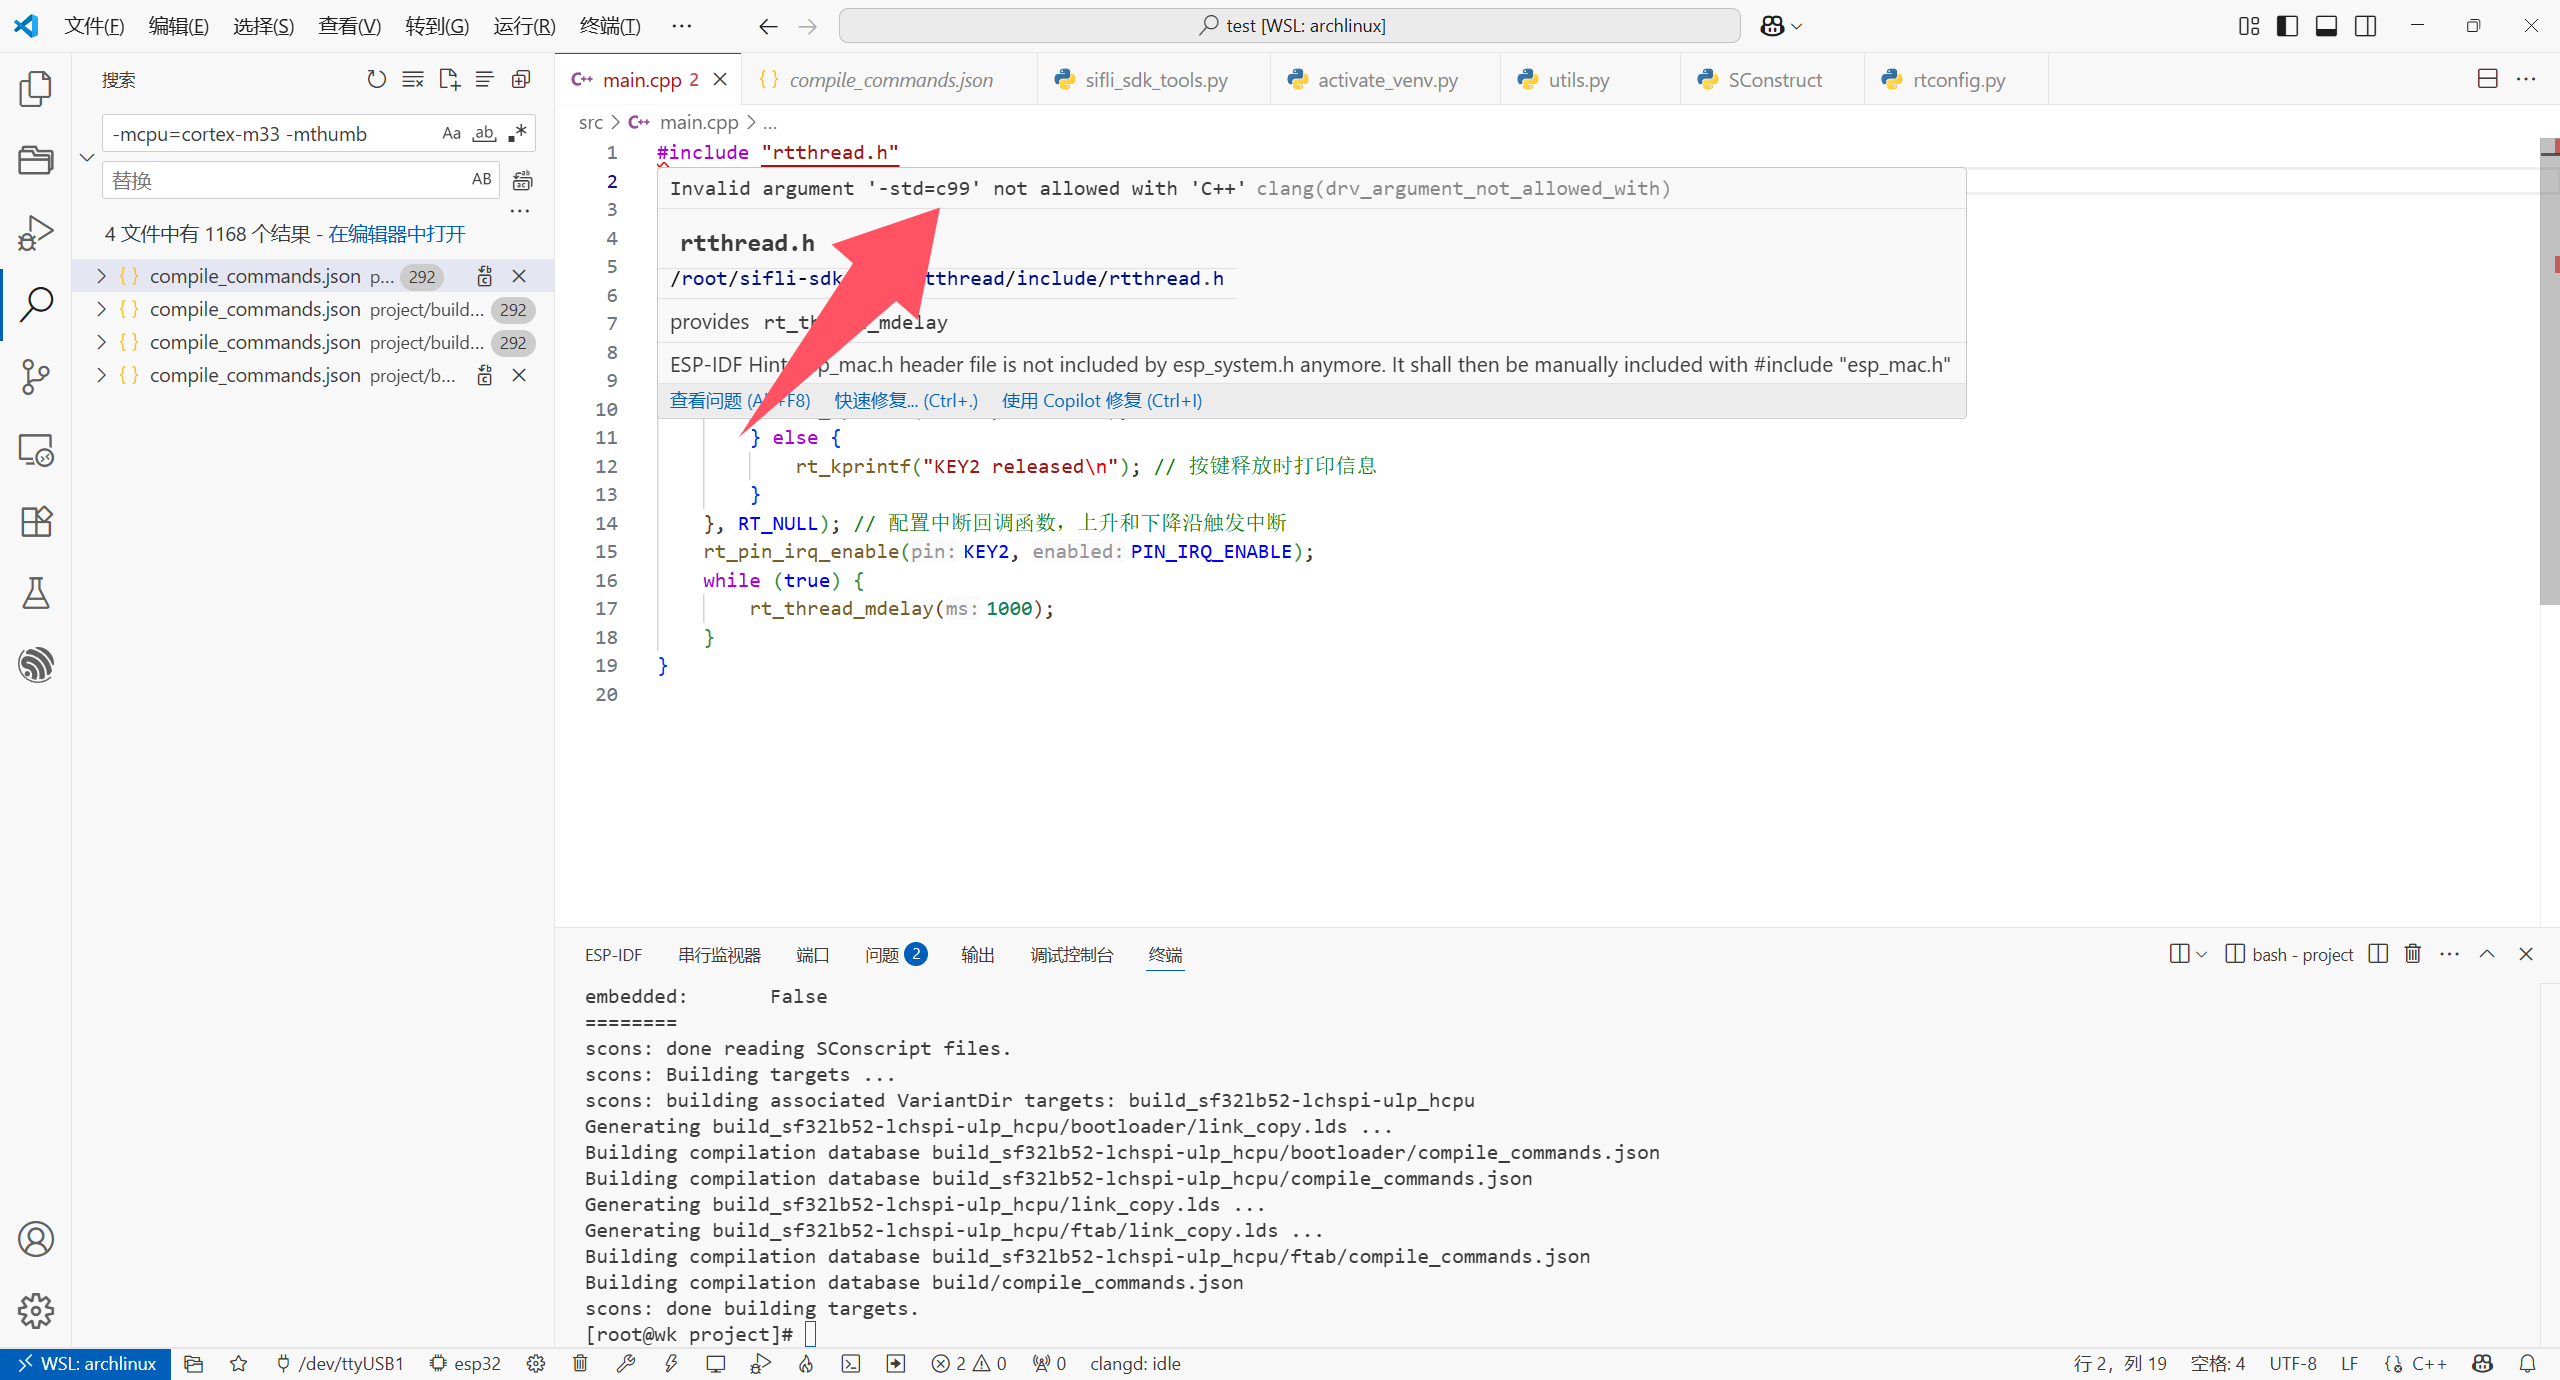Open terminal launch profile dropdown

2201,954
